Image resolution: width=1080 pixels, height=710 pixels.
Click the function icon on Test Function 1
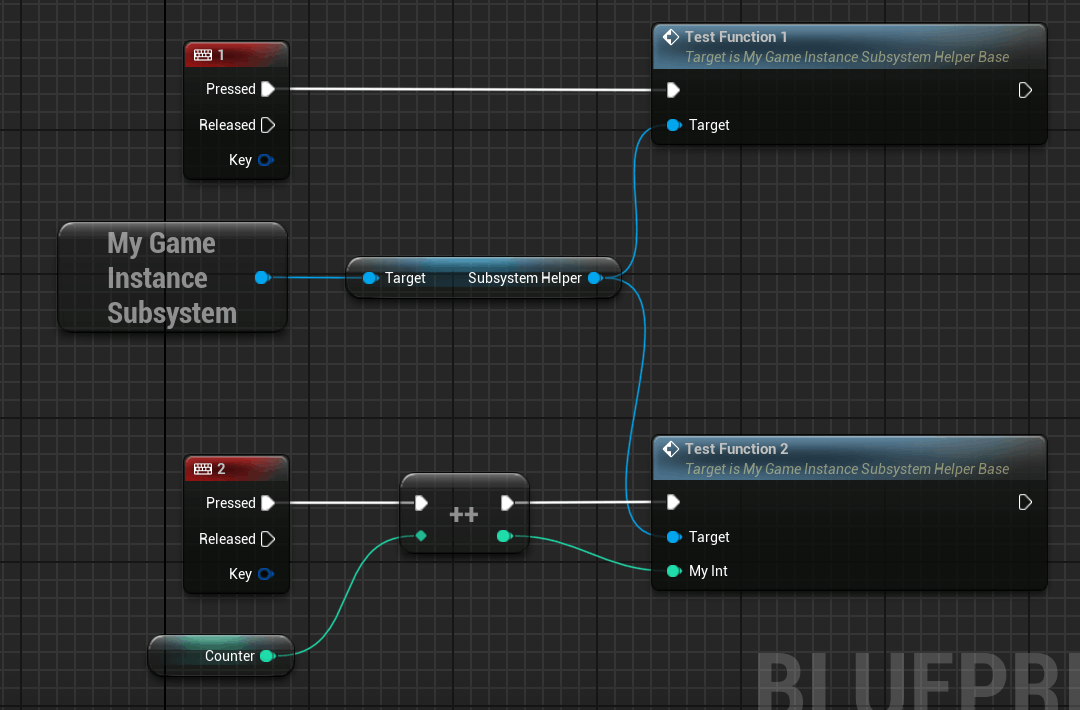coord(670,36)
